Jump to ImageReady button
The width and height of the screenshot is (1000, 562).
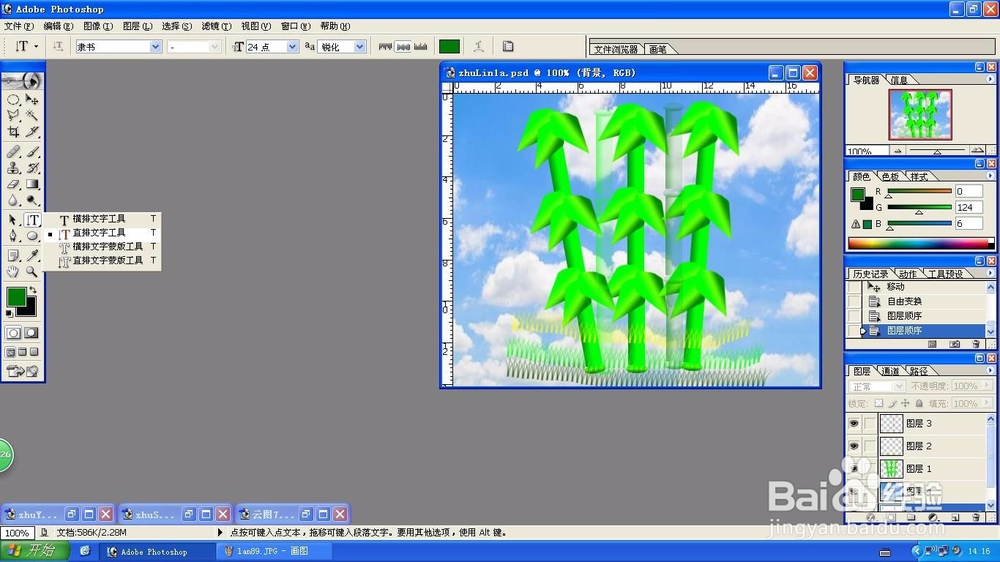pos(22,371)
